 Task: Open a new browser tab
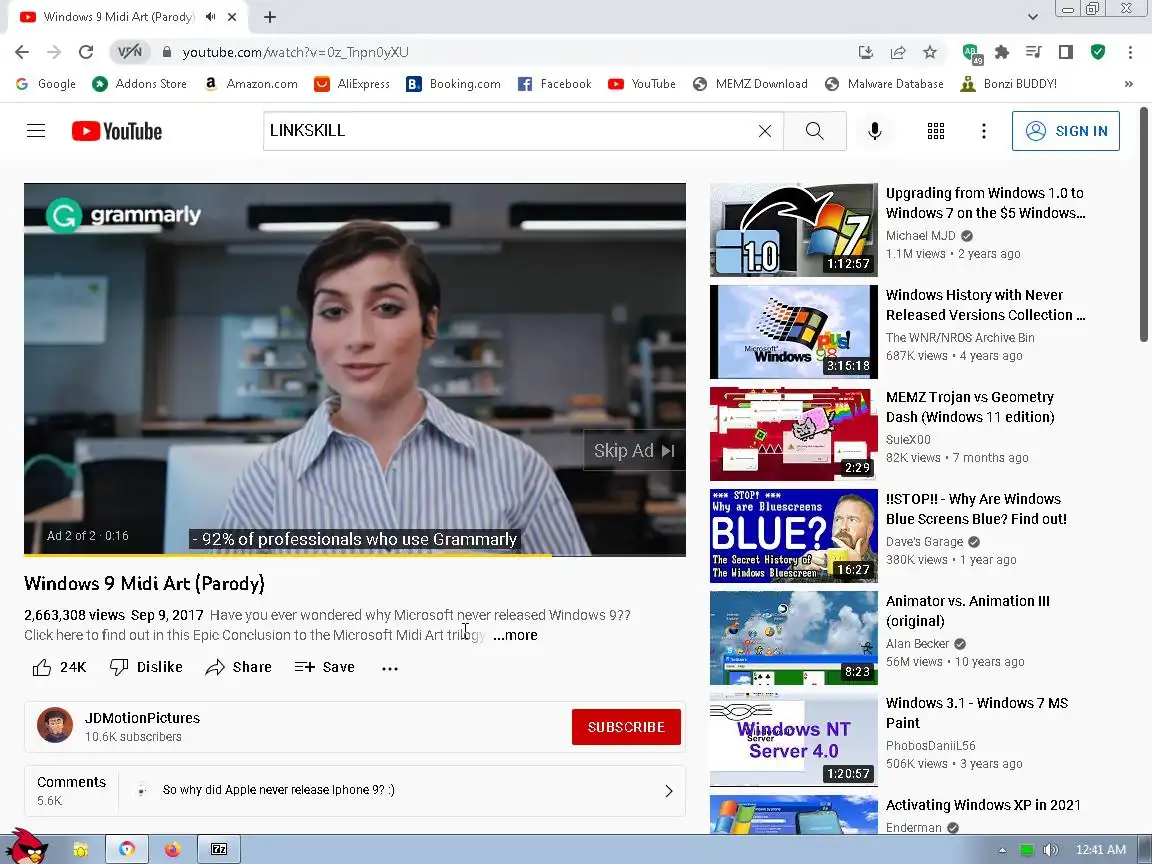click(270, 17)
